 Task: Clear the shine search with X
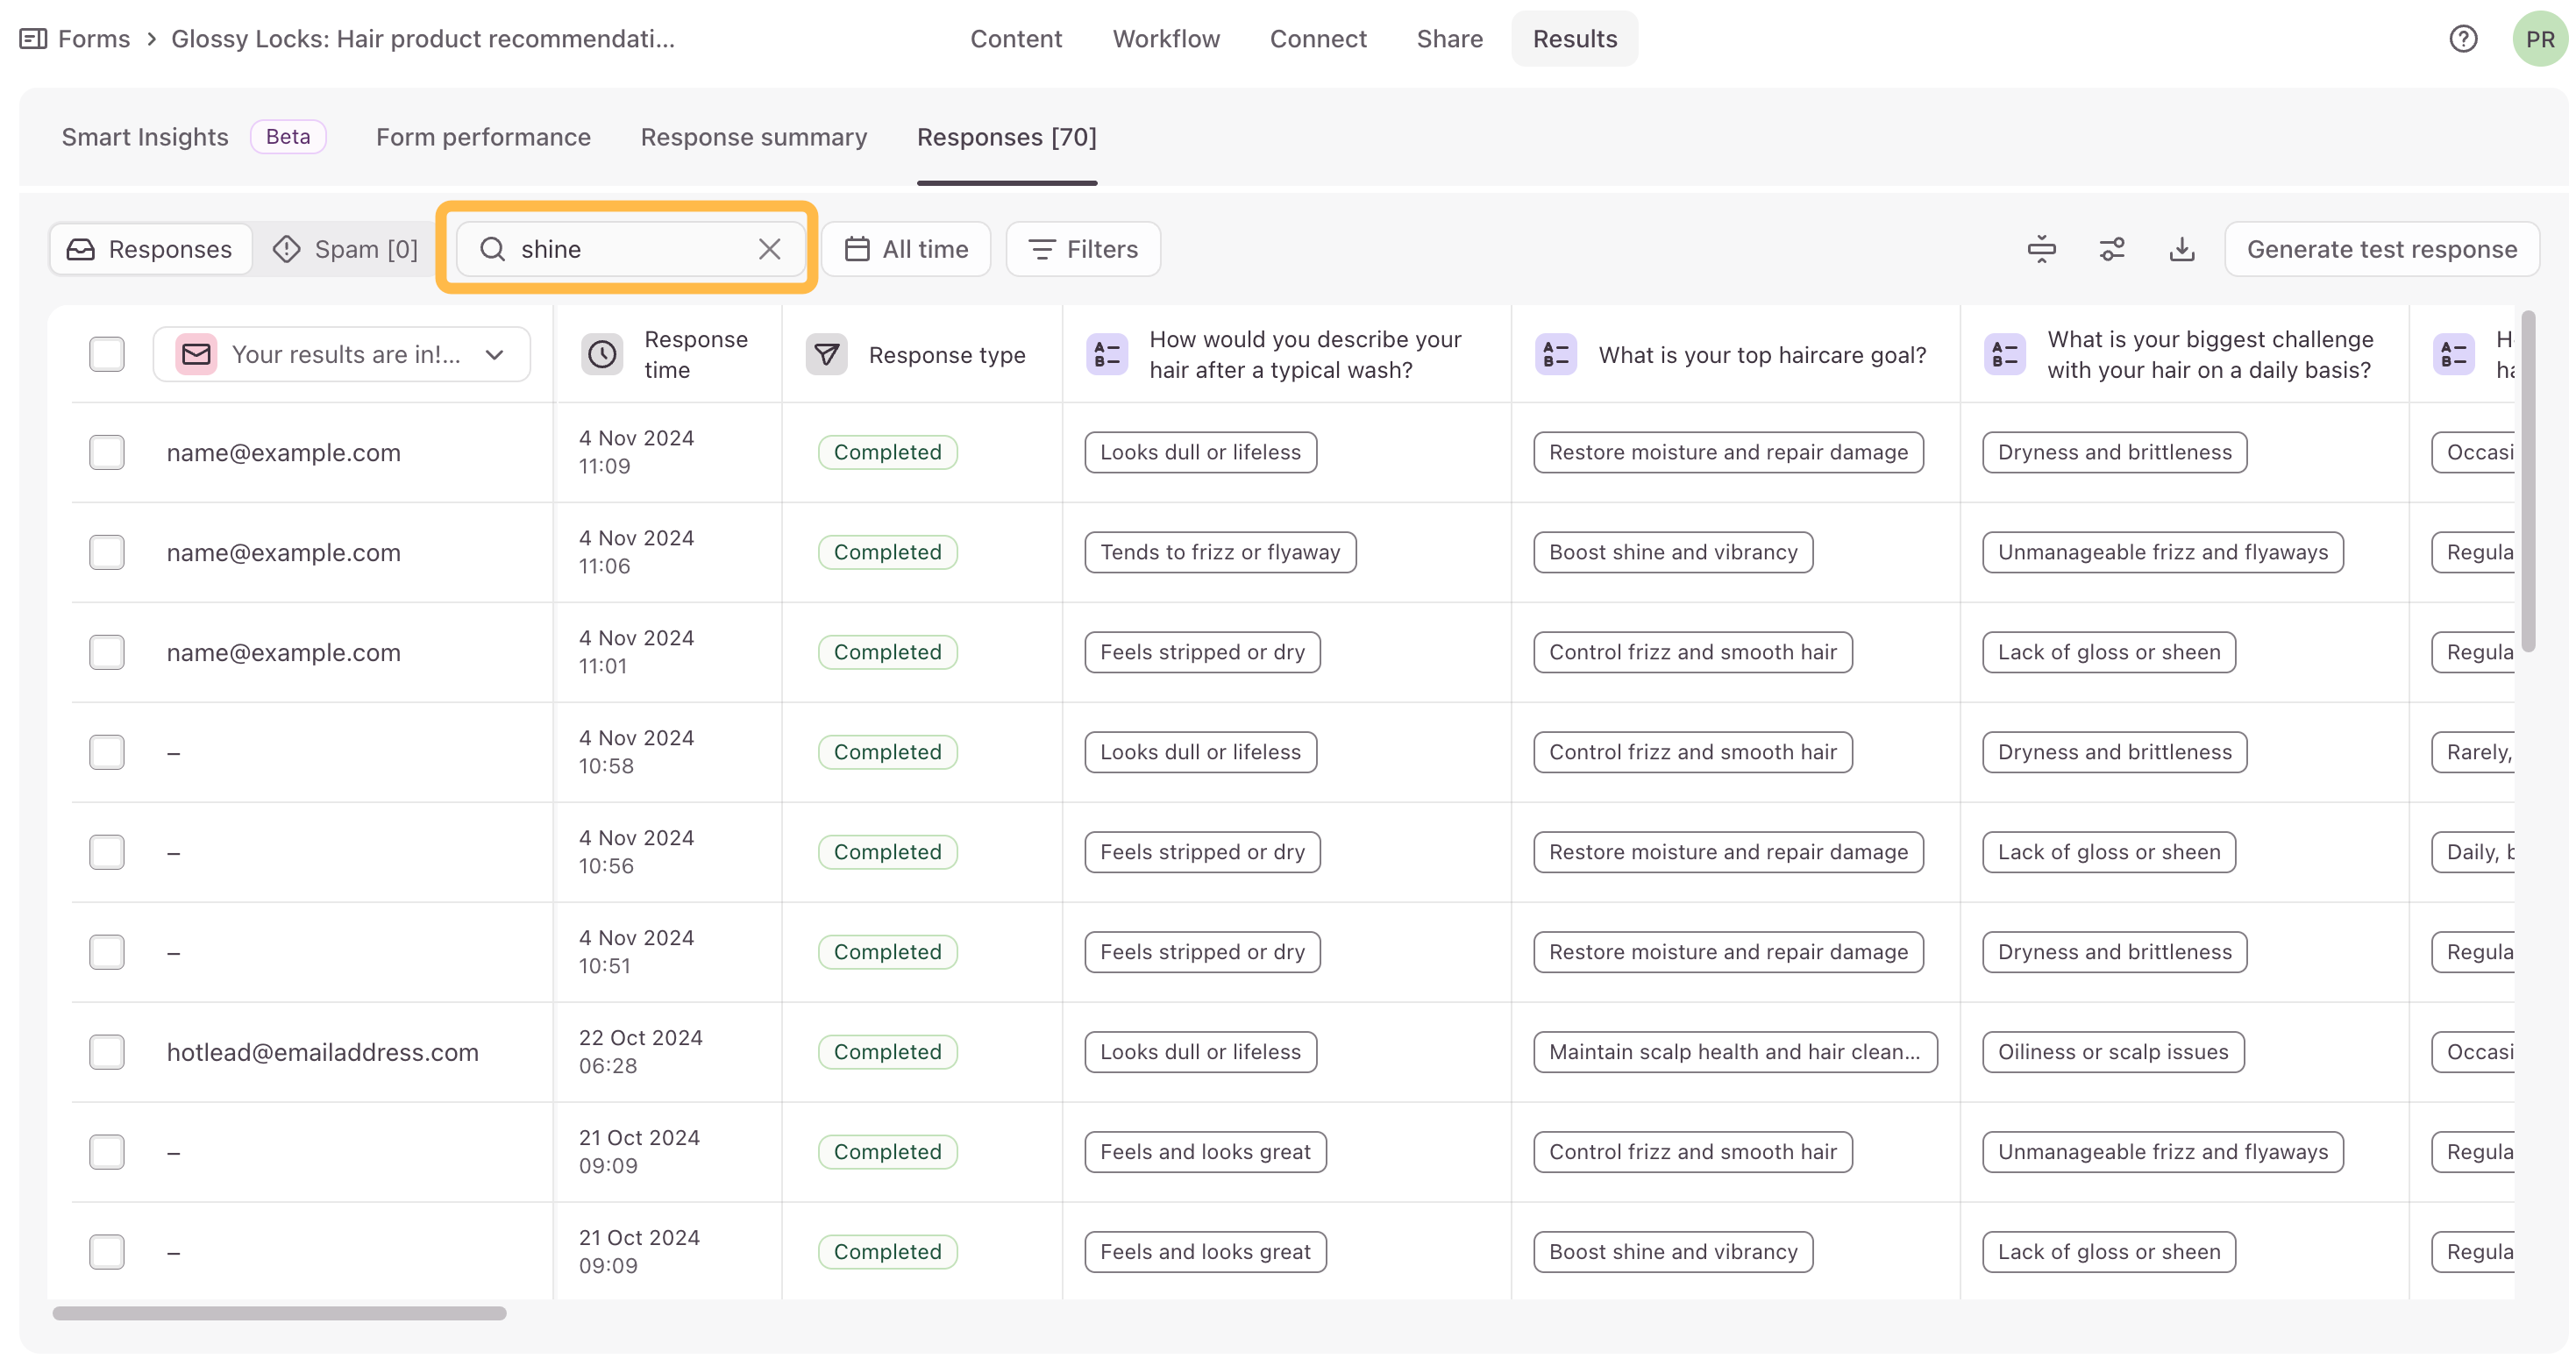769,249
